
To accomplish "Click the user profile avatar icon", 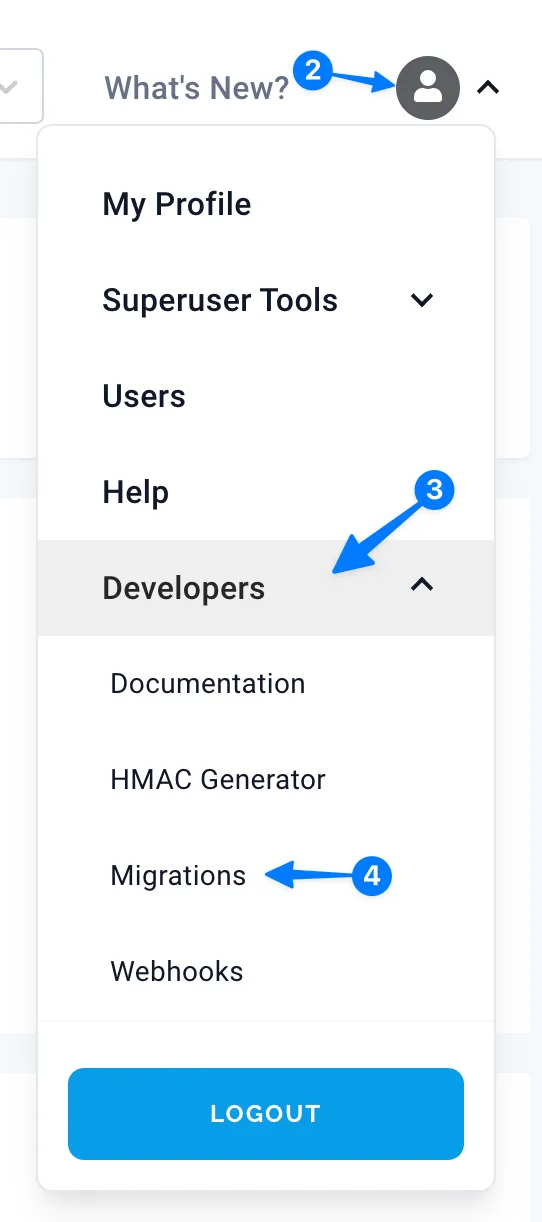I will (428, 88).
